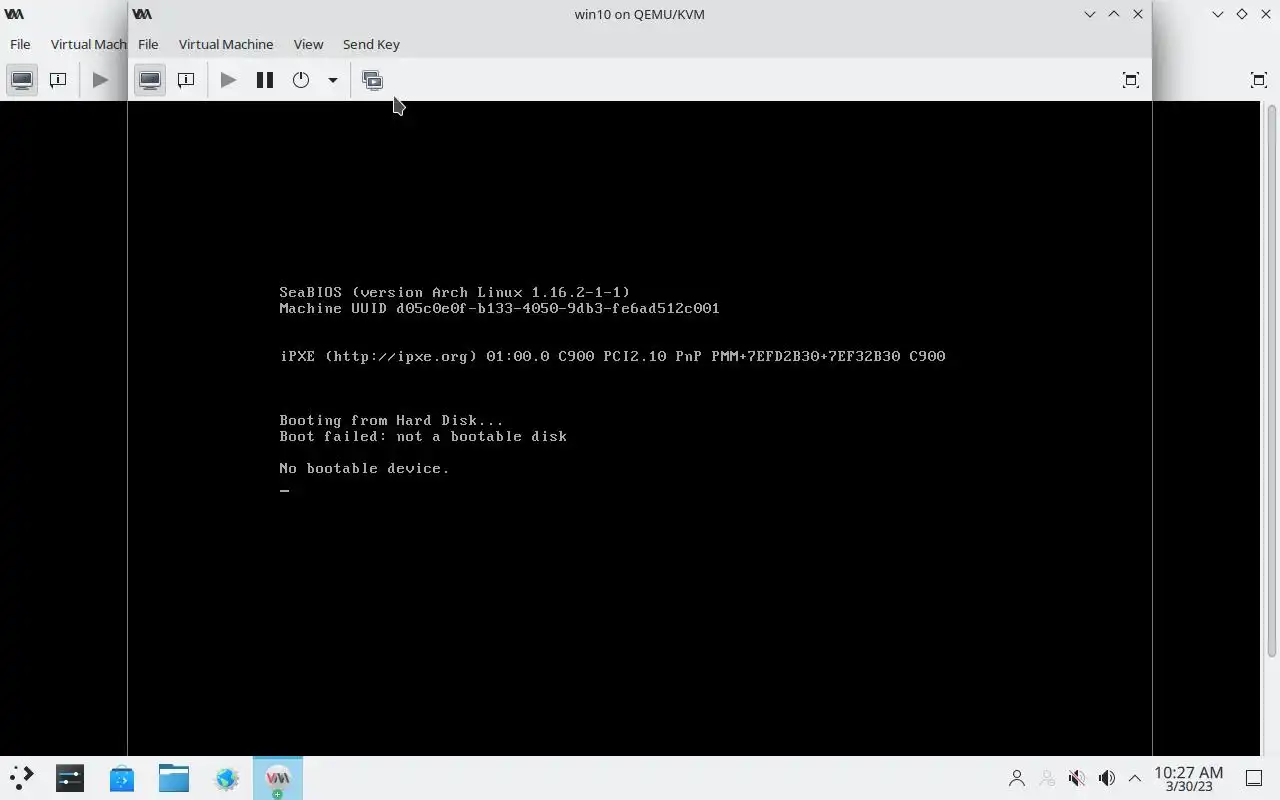Click the user icon in system tray

coord(1017,777)
